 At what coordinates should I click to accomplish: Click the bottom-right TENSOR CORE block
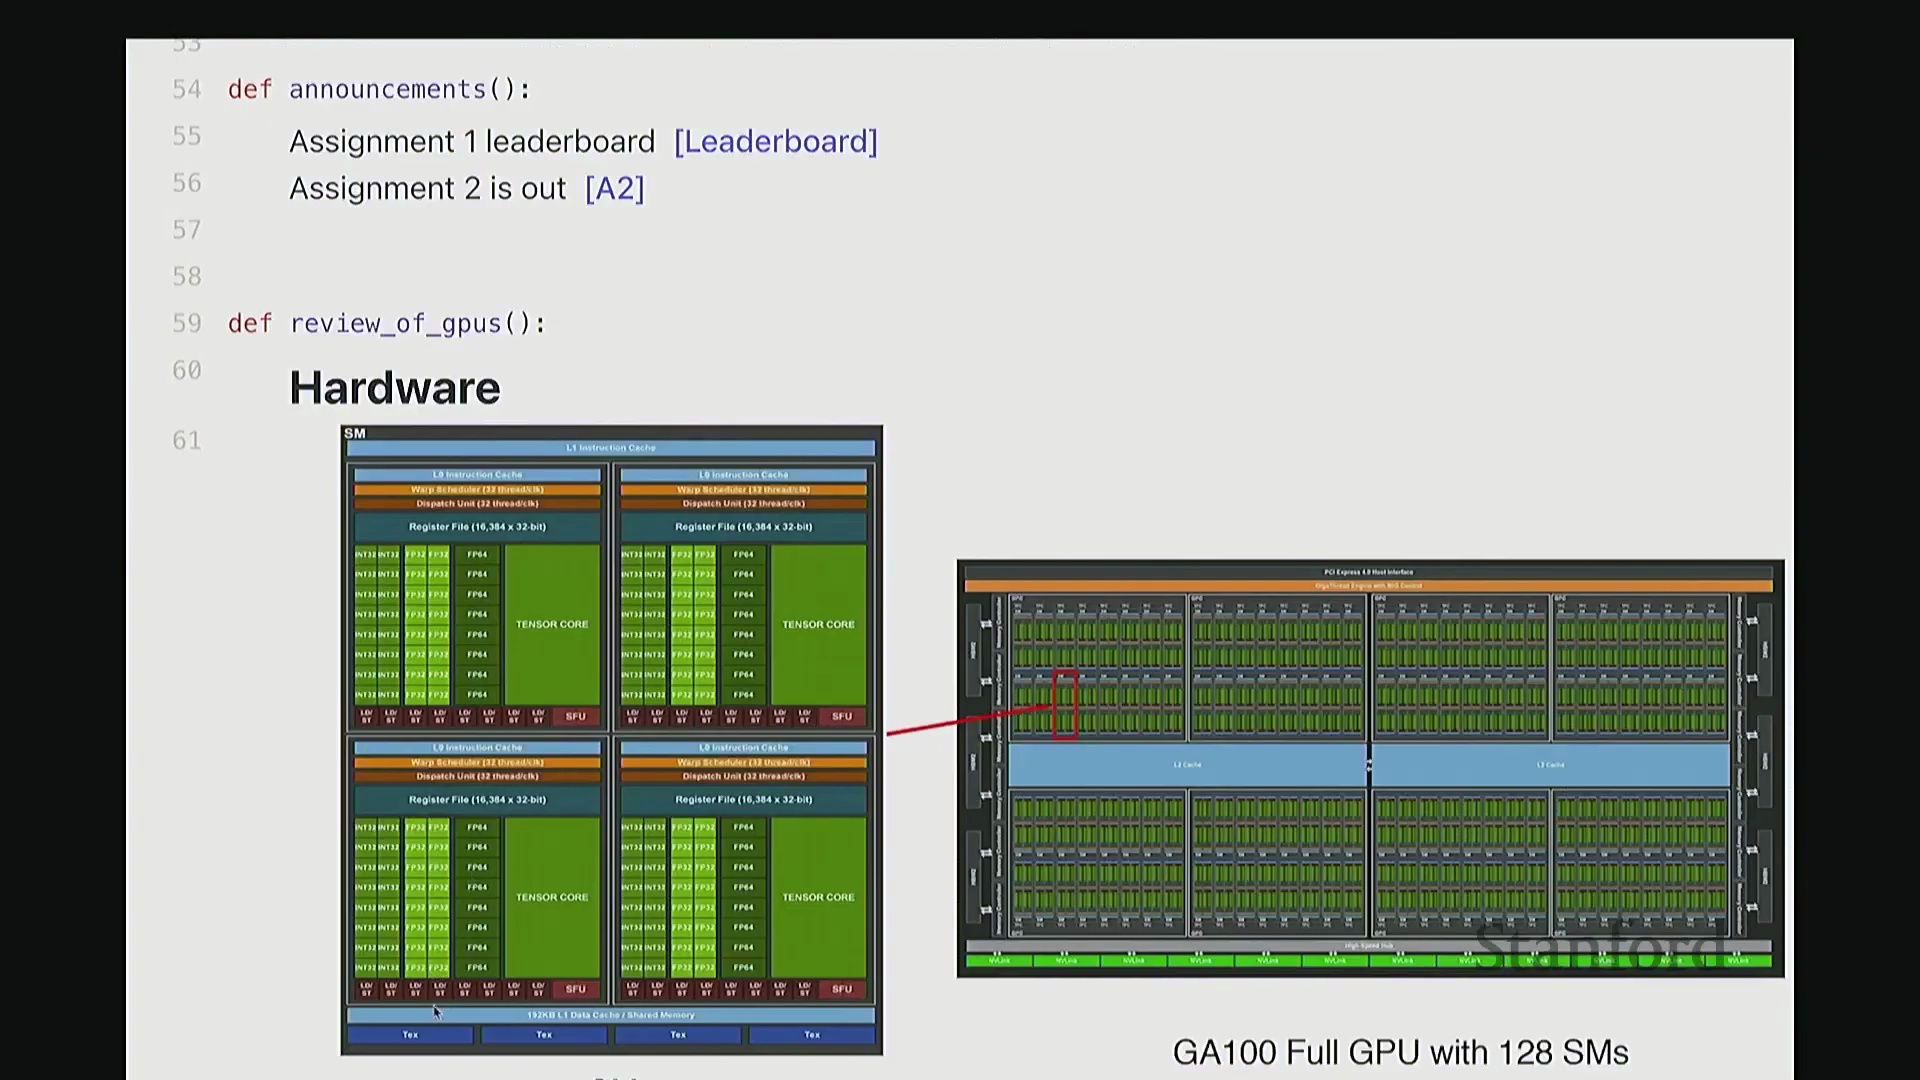818,897
